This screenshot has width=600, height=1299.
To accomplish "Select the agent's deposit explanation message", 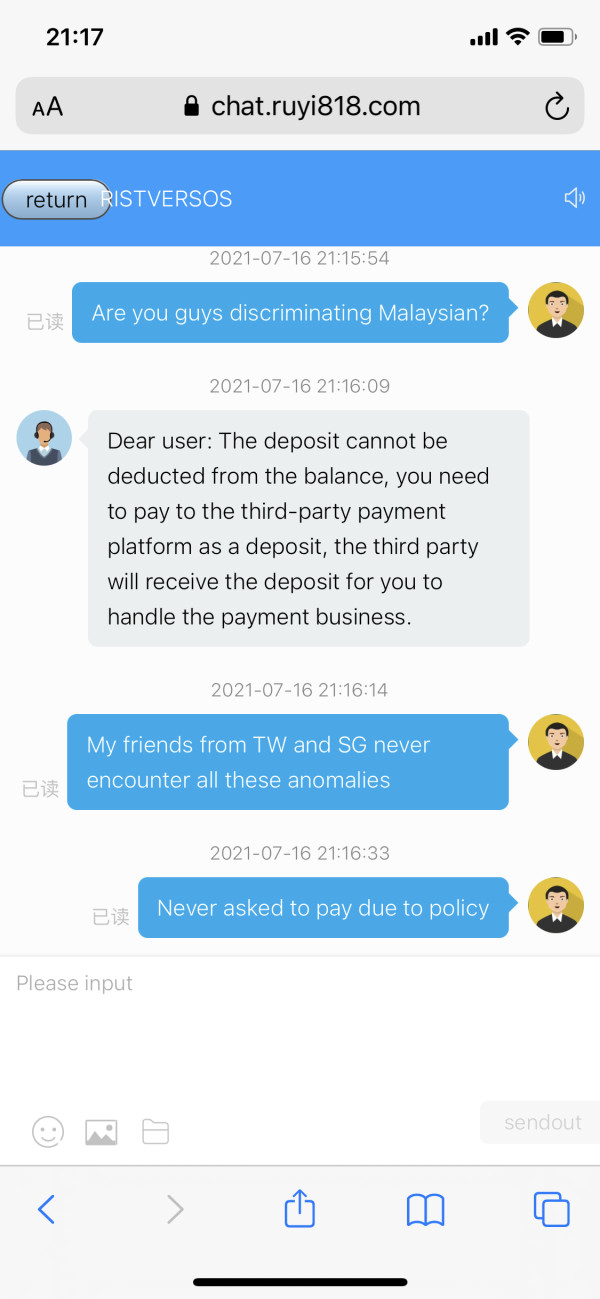I will [308, 528].
